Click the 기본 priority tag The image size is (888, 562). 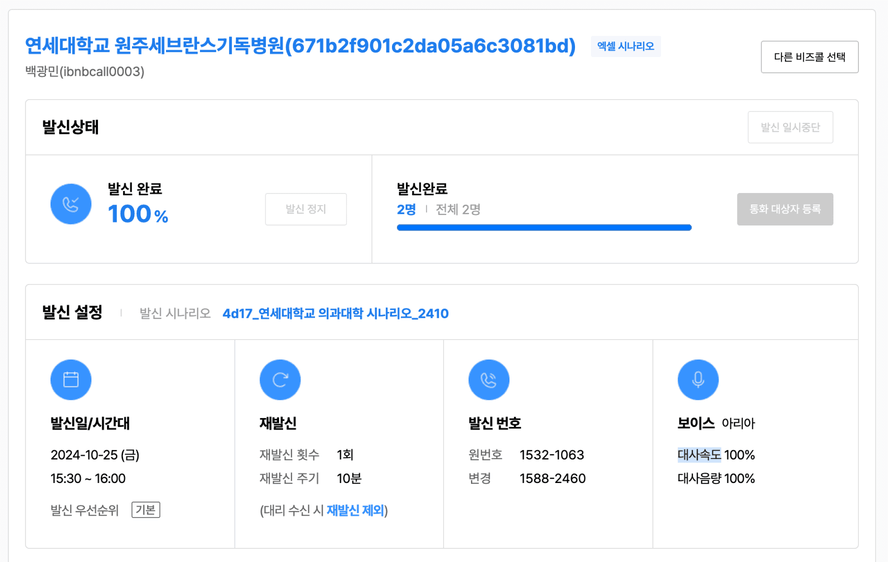[146, 510]
